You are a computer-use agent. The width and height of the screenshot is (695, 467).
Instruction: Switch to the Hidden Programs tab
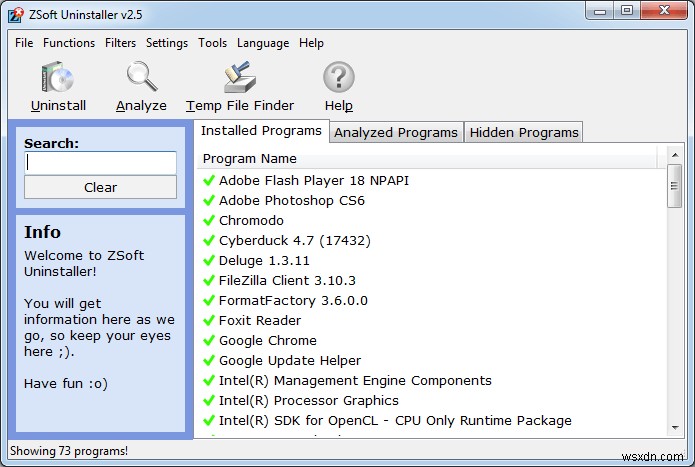[524, 132]
